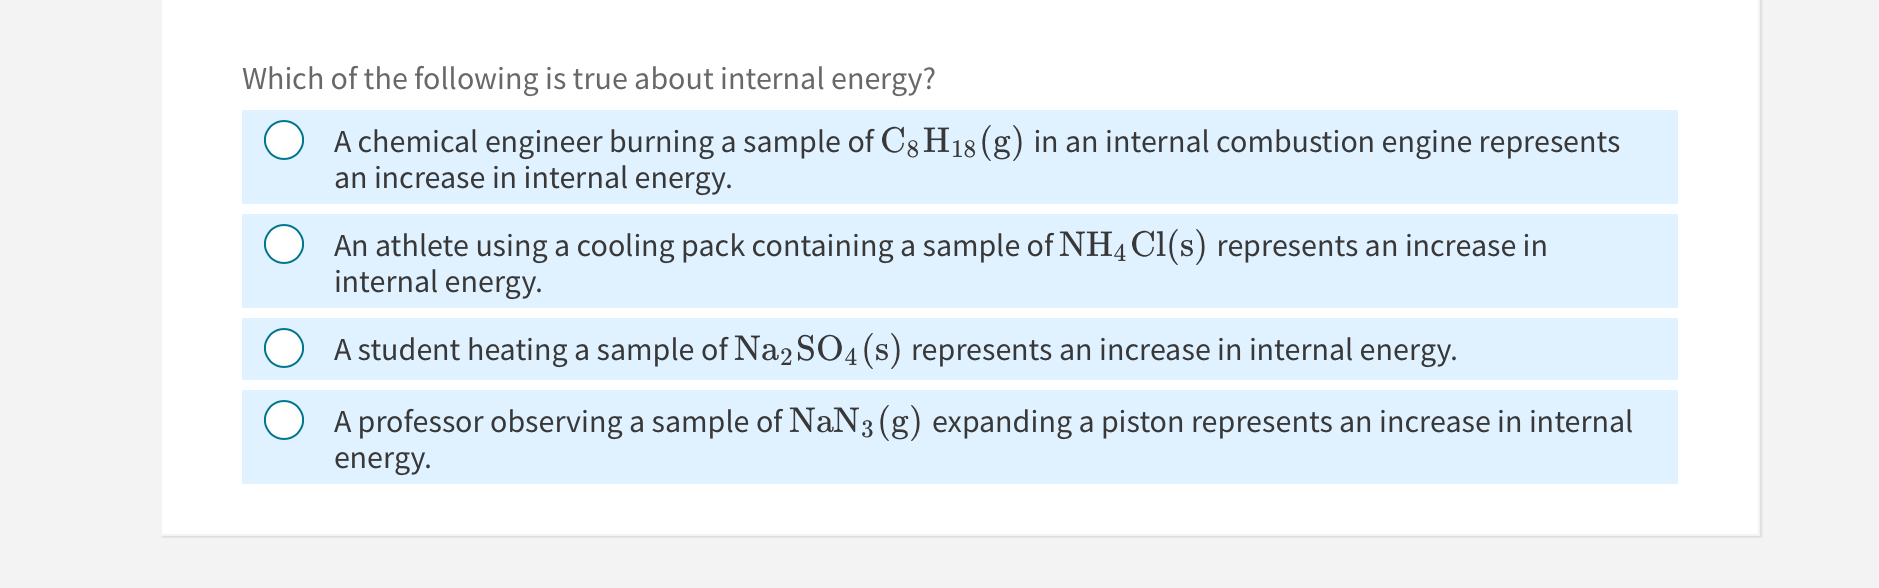
Task: Click the word 'athlete' in the second option
Action: coord(421,245)
